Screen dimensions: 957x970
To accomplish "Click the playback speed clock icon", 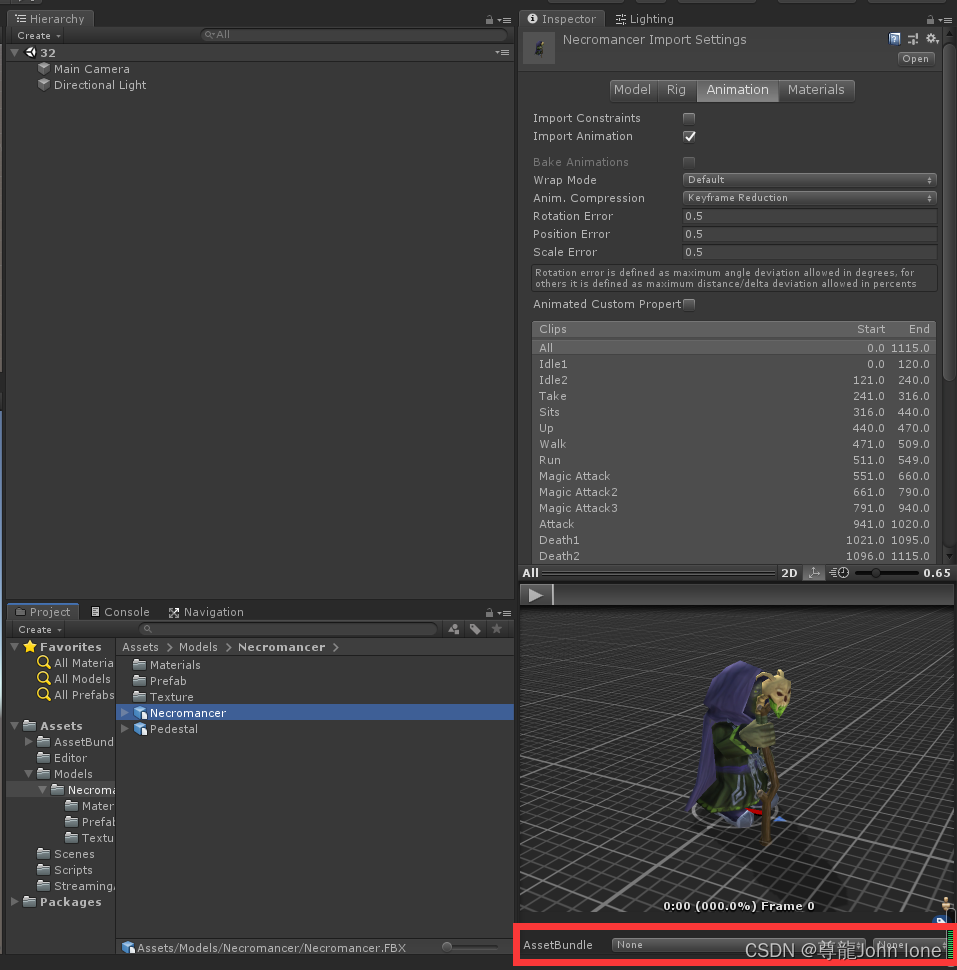I will (x=839, y=573).
